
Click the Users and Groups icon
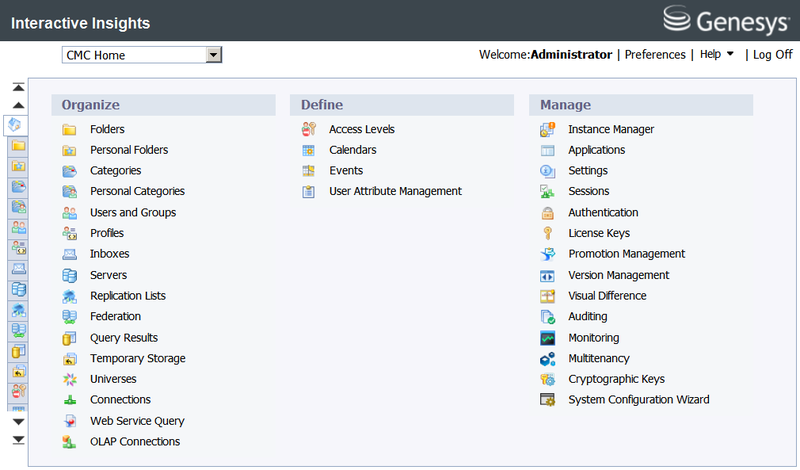(x=69, y=213)
